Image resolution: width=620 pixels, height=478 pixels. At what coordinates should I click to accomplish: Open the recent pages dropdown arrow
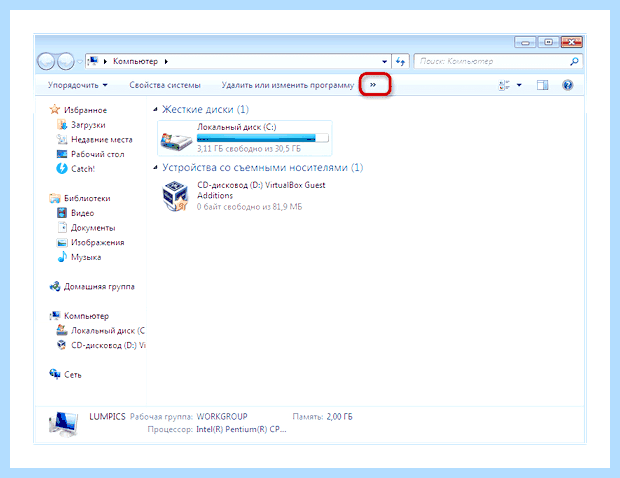[x=80, y=62]
